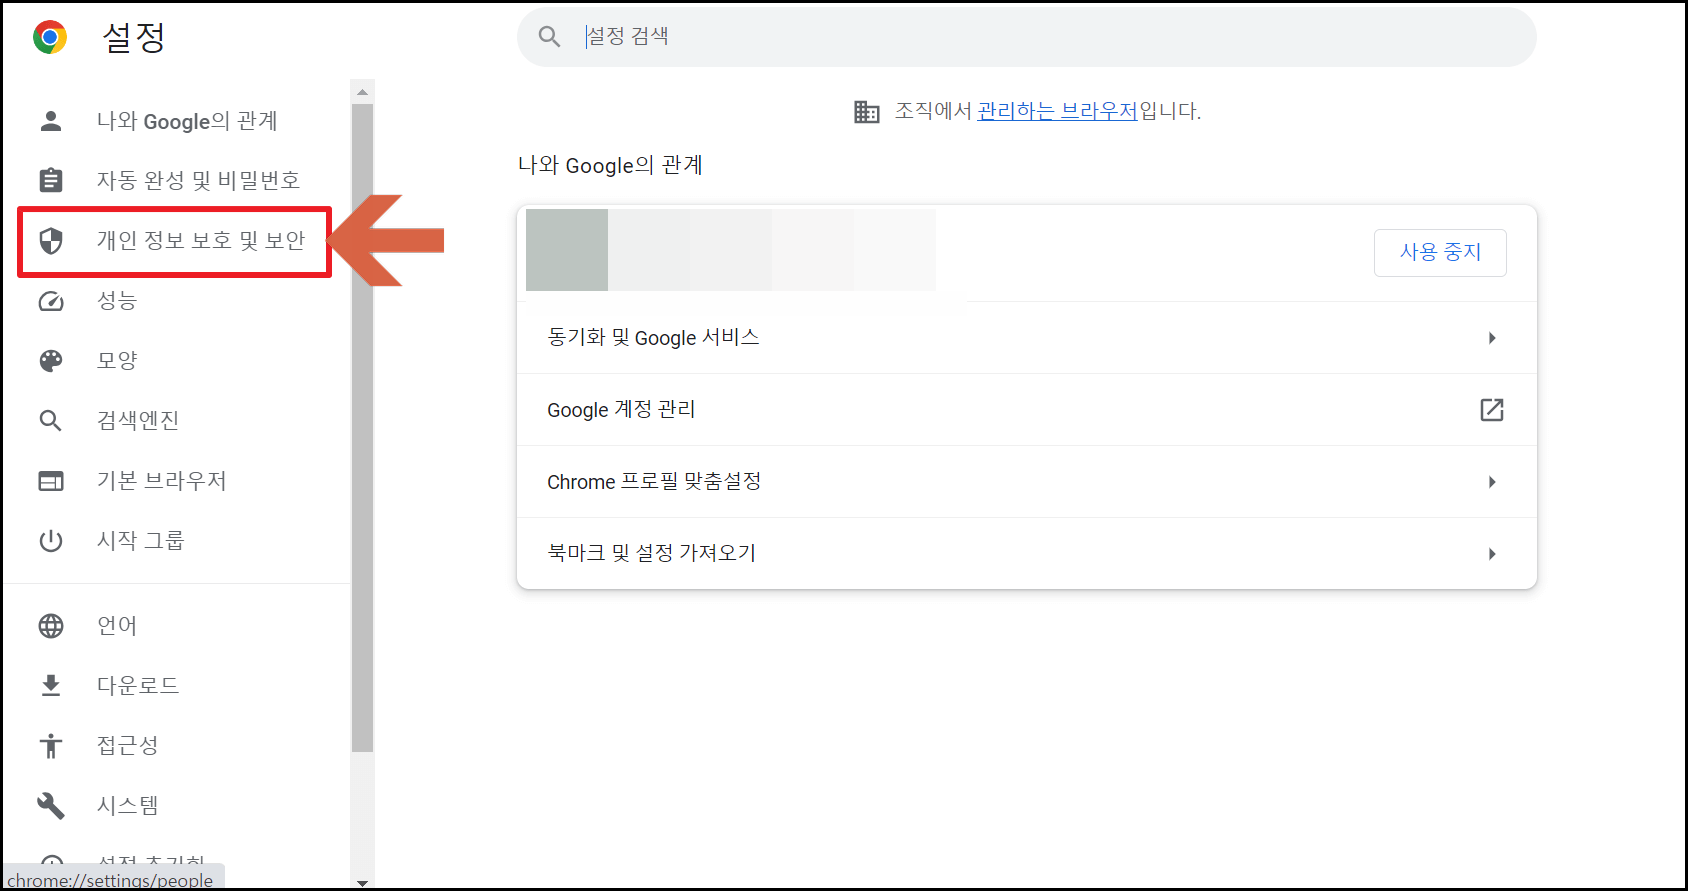Screen dimensions: 1688x891
Task: Click the search magnifier icon in 설정 검색
Action: tap(549, 37)
